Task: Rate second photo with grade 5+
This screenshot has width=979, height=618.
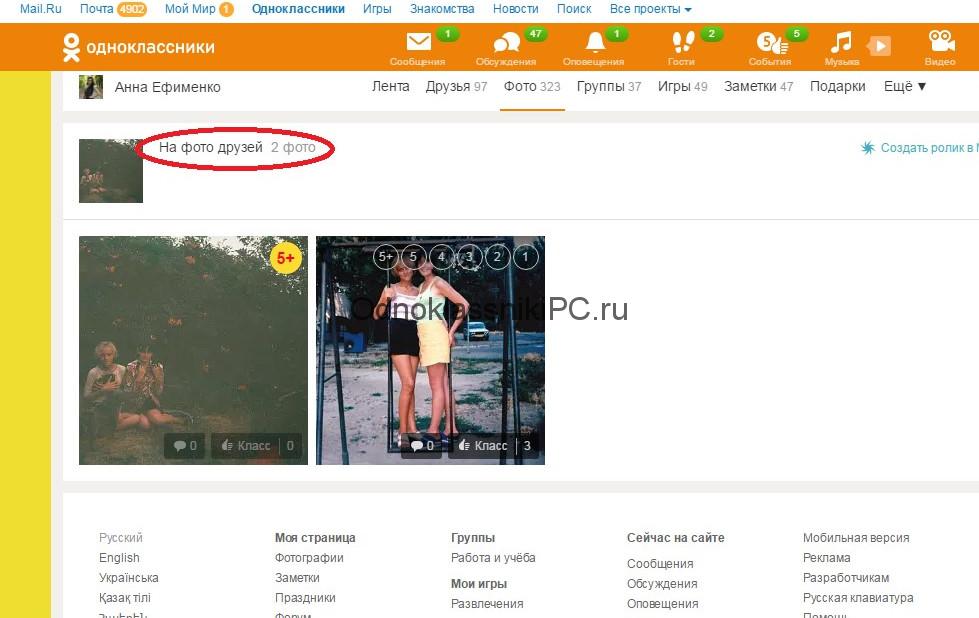Action: pyautogui.click(x=385, y=257)
